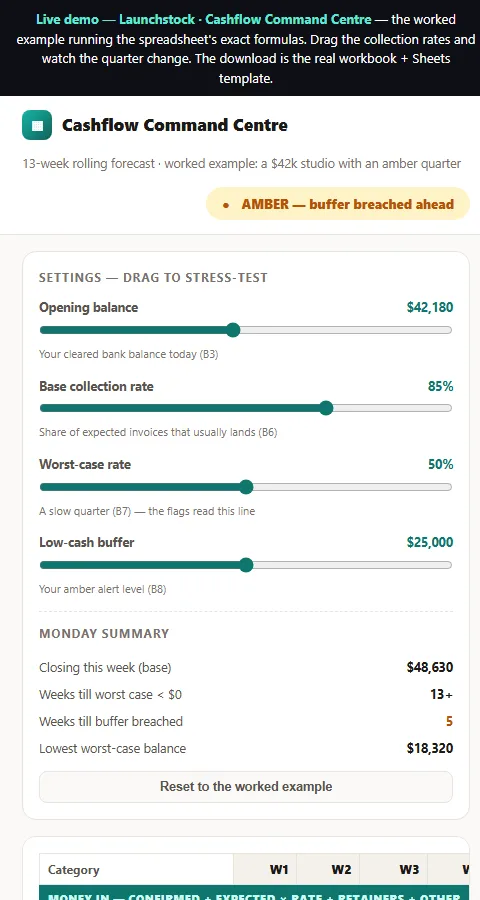Click the green Cashflow Command Centre logo icon

(x=37, y=125)
